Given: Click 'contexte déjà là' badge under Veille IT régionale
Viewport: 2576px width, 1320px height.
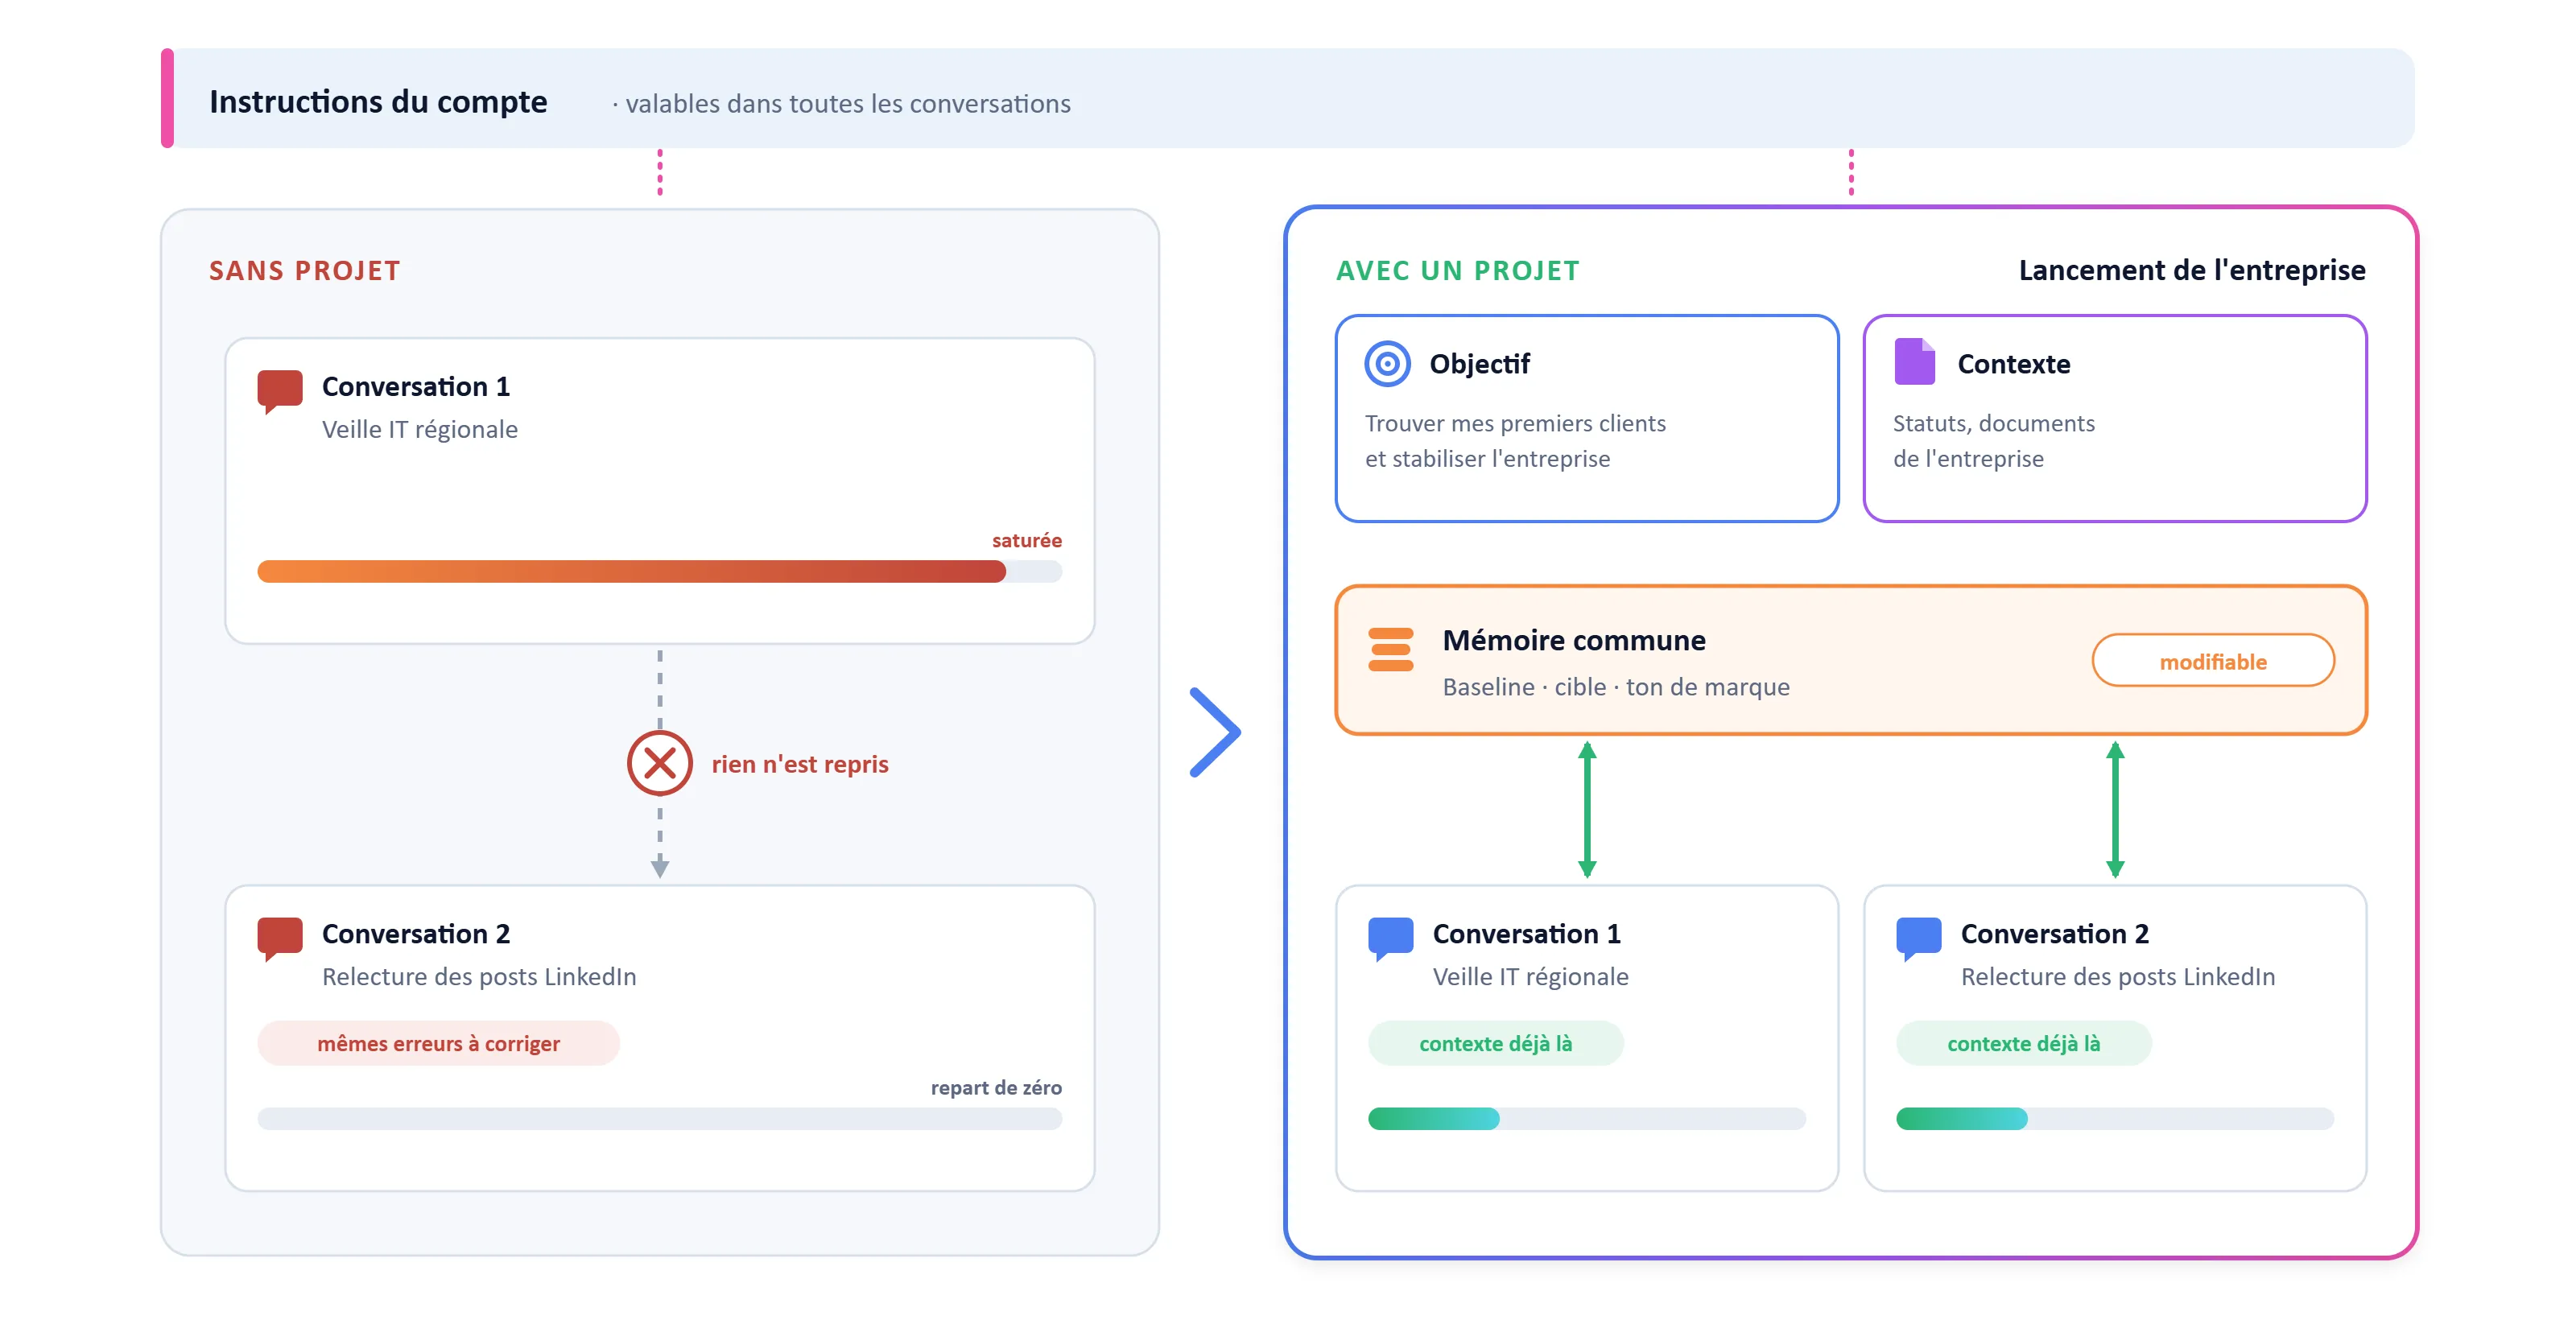Looking at the screenshot, I should [1495, 1043].
